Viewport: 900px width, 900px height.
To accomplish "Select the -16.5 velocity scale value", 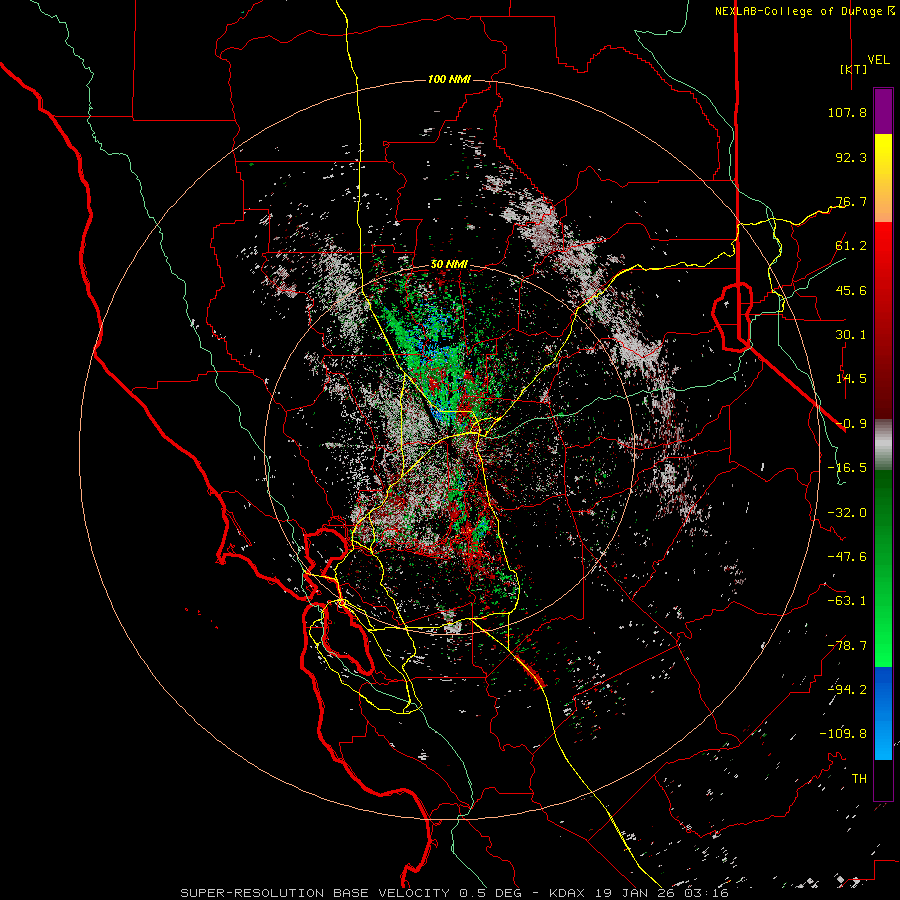I will coord(847,468).
